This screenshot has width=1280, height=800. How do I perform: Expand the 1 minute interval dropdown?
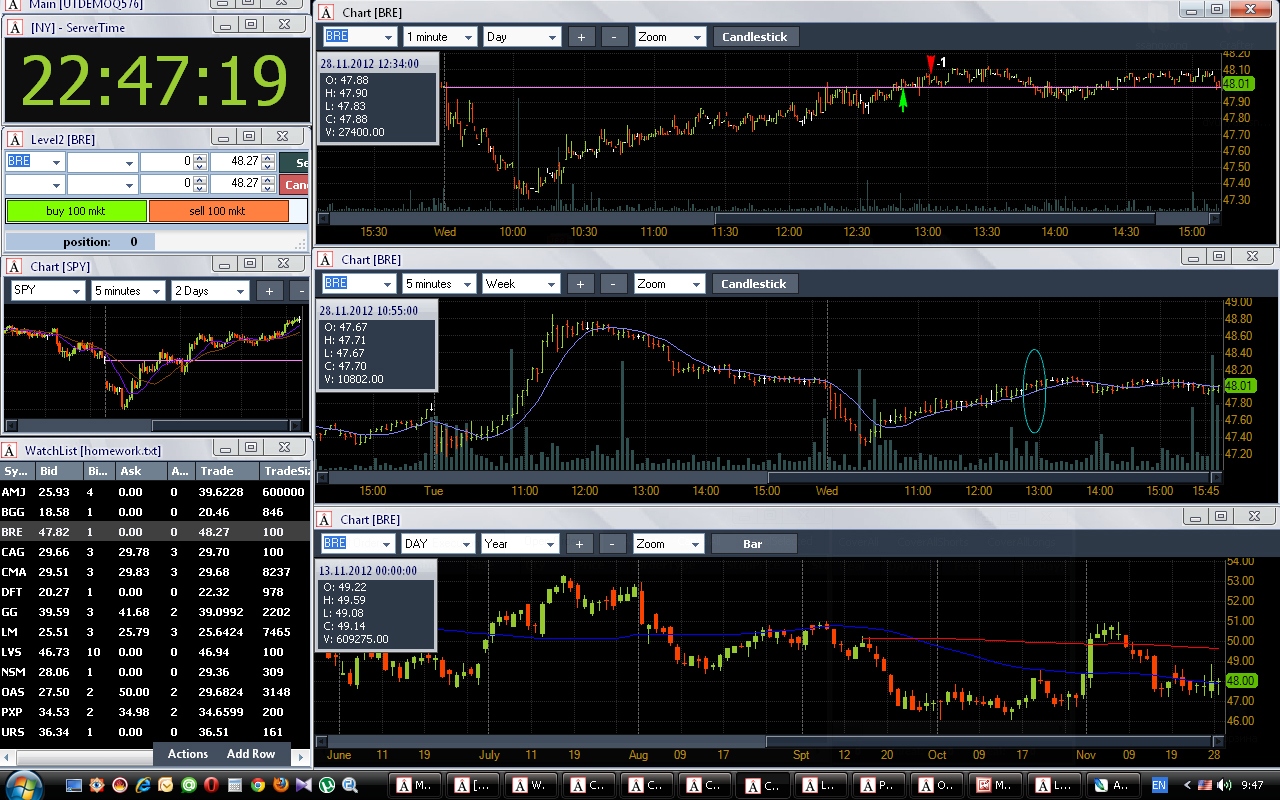440,37
